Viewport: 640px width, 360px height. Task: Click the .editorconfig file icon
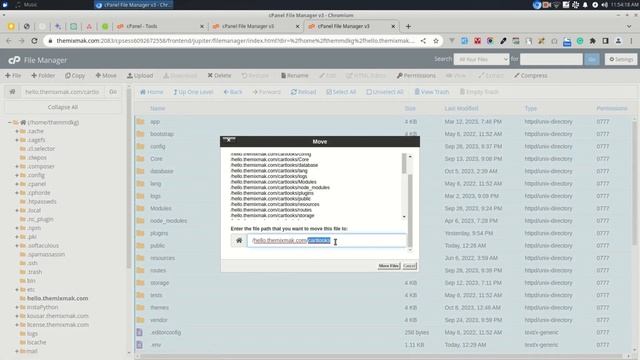click(x=140, y=332)
